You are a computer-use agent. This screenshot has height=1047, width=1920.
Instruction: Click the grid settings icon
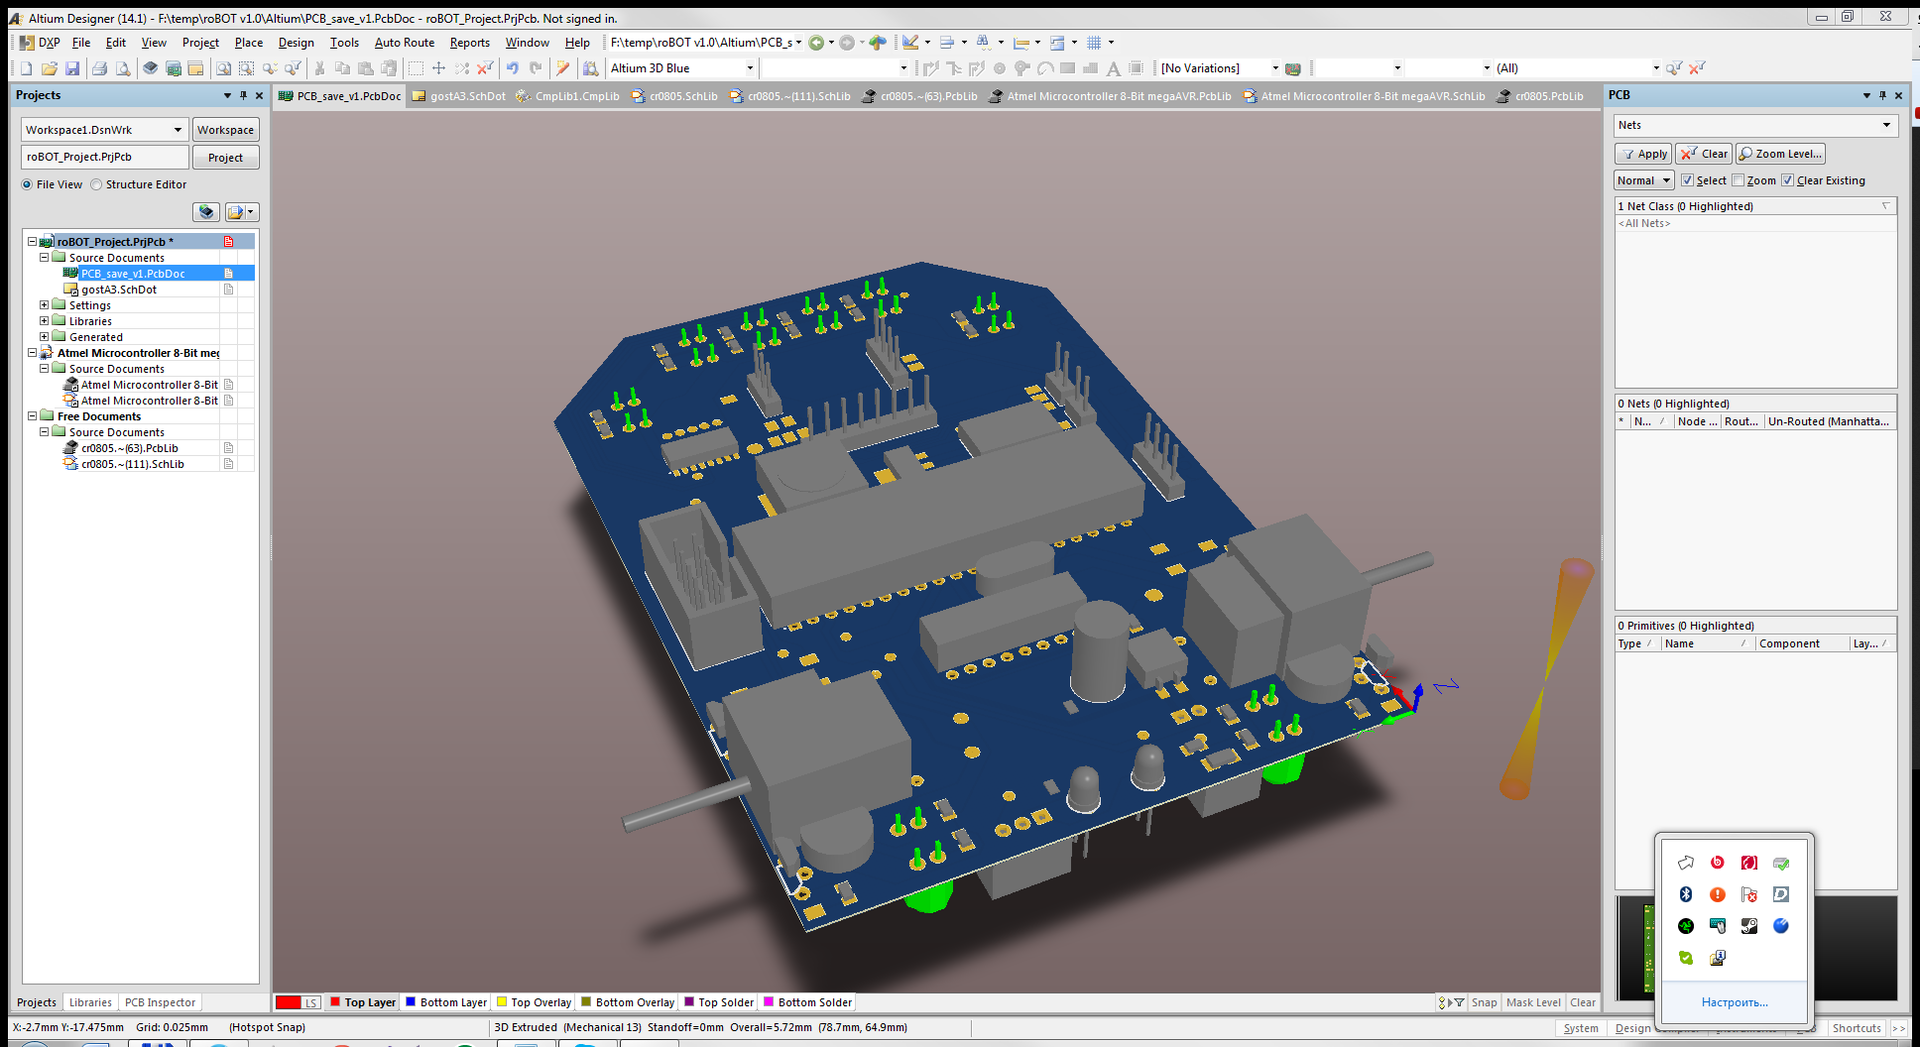(x=1094, y=42)
